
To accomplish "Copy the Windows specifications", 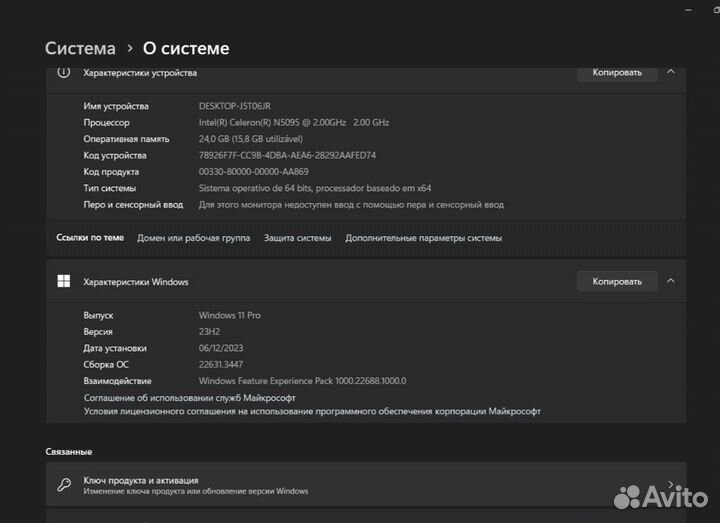I will coord(617,281).
